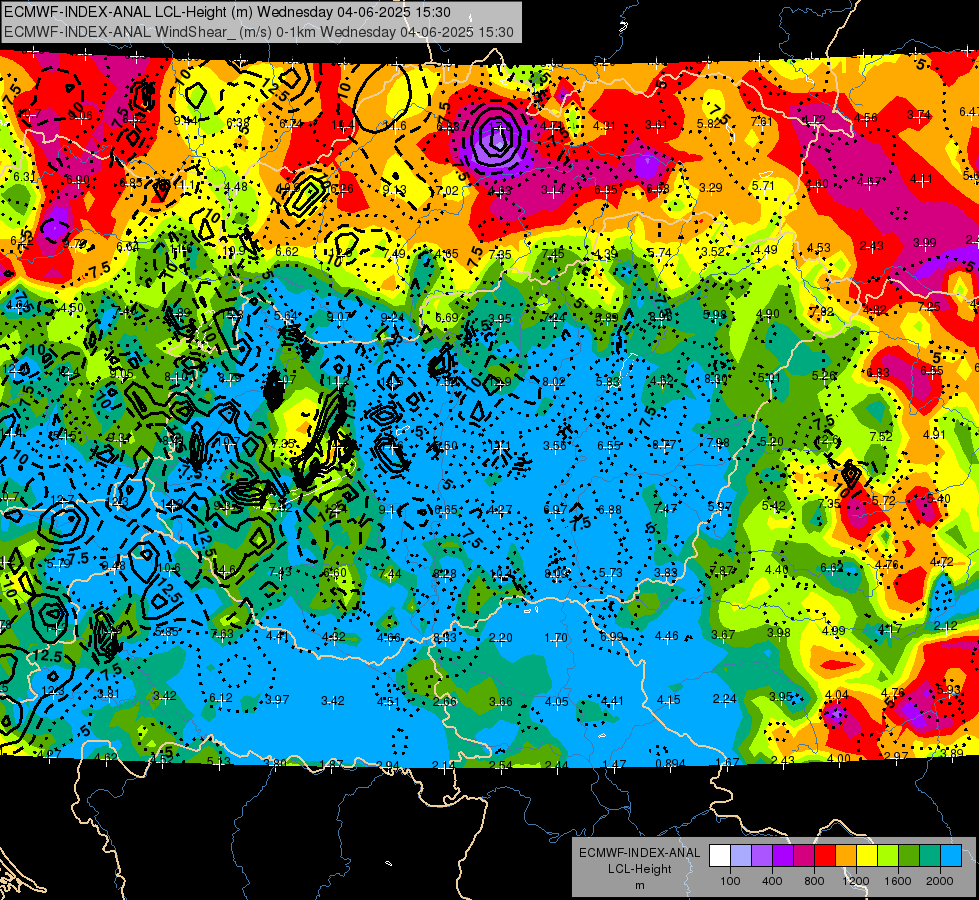Click the grid value 9.07

[x=338, y=317]
